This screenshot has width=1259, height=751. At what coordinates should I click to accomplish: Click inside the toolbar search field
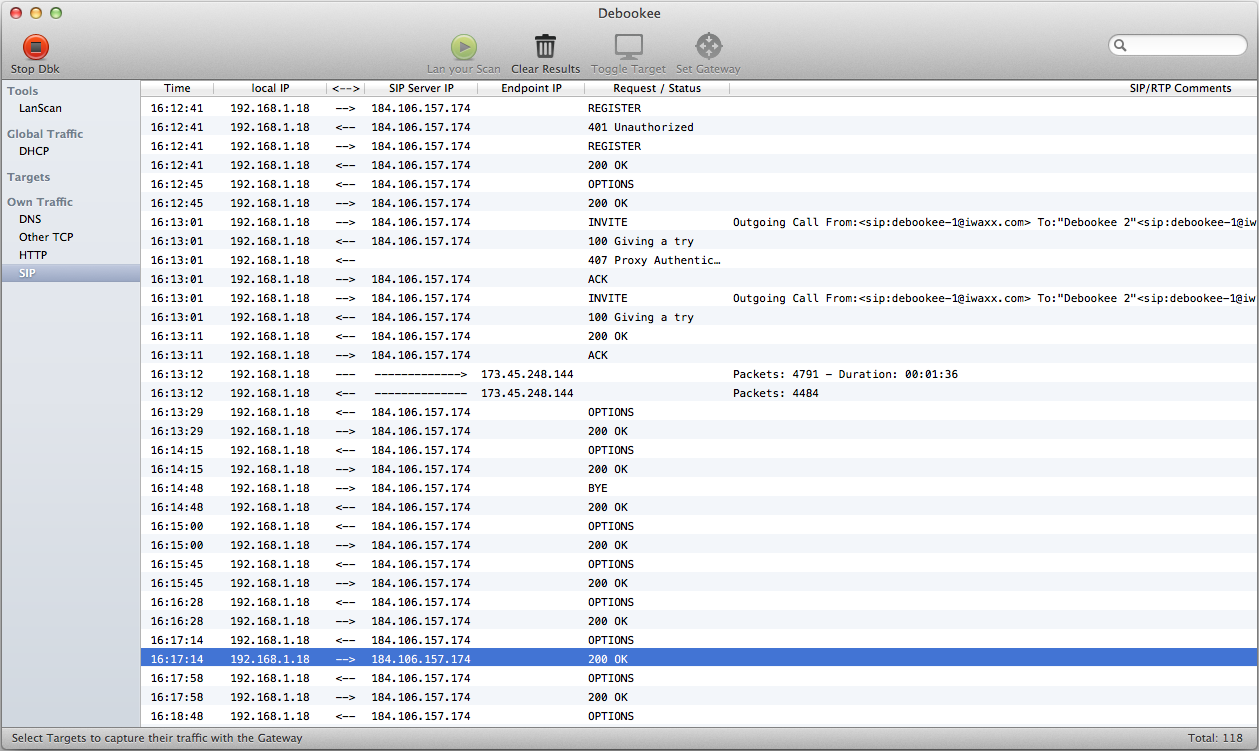click(x=1185, y=46)
